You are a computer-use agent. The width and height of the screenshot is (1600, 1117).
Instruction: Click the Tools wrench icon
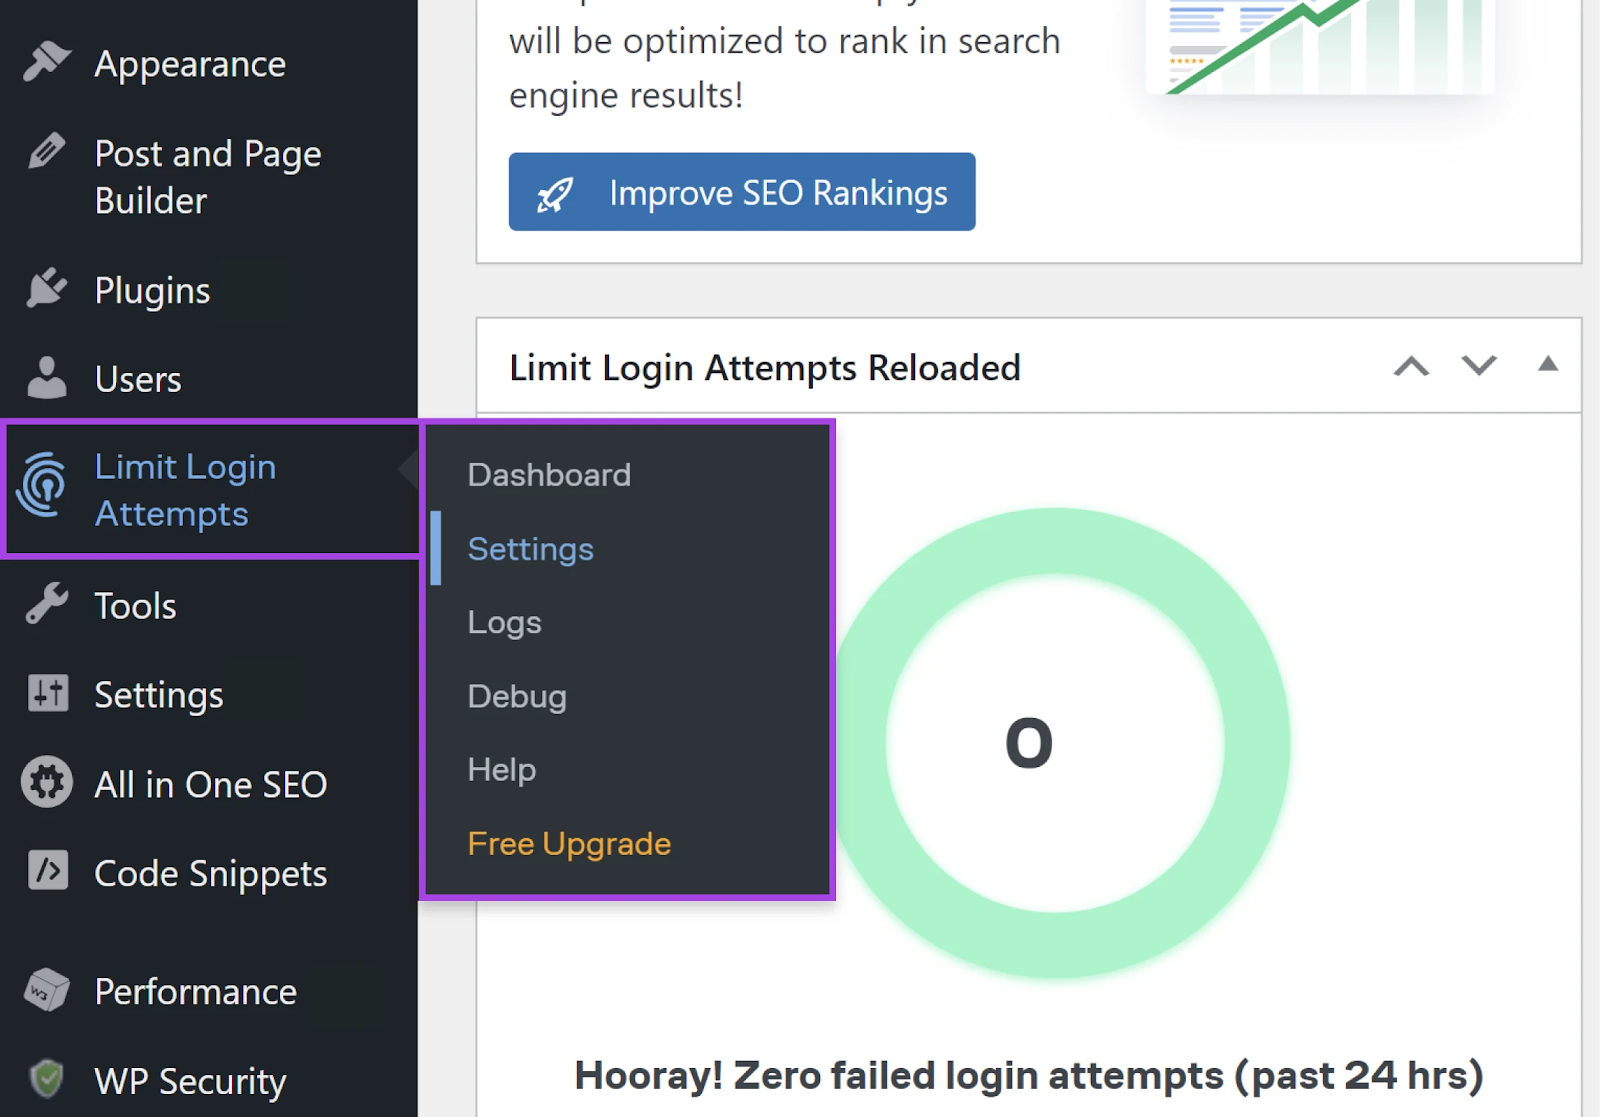point(47,604)
